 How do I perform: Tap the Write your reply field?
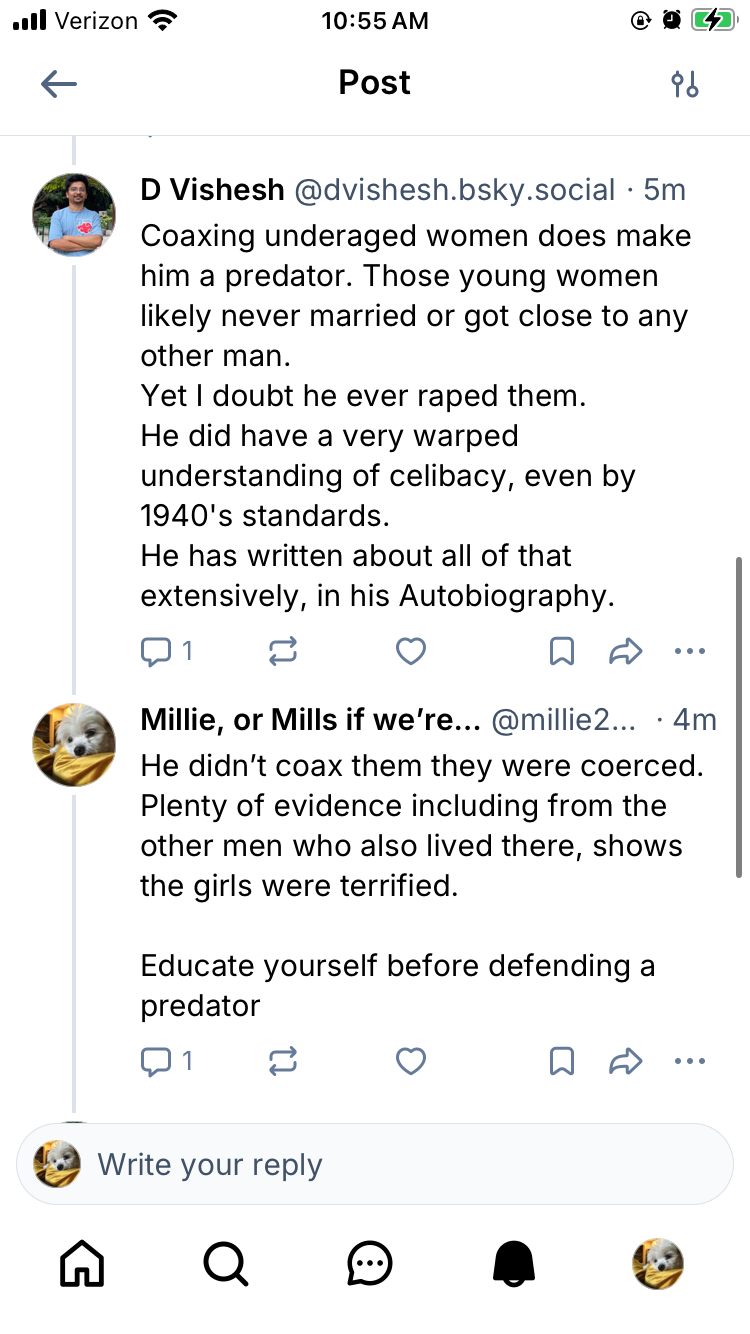pyautogui.click(x=400, y=1164)
